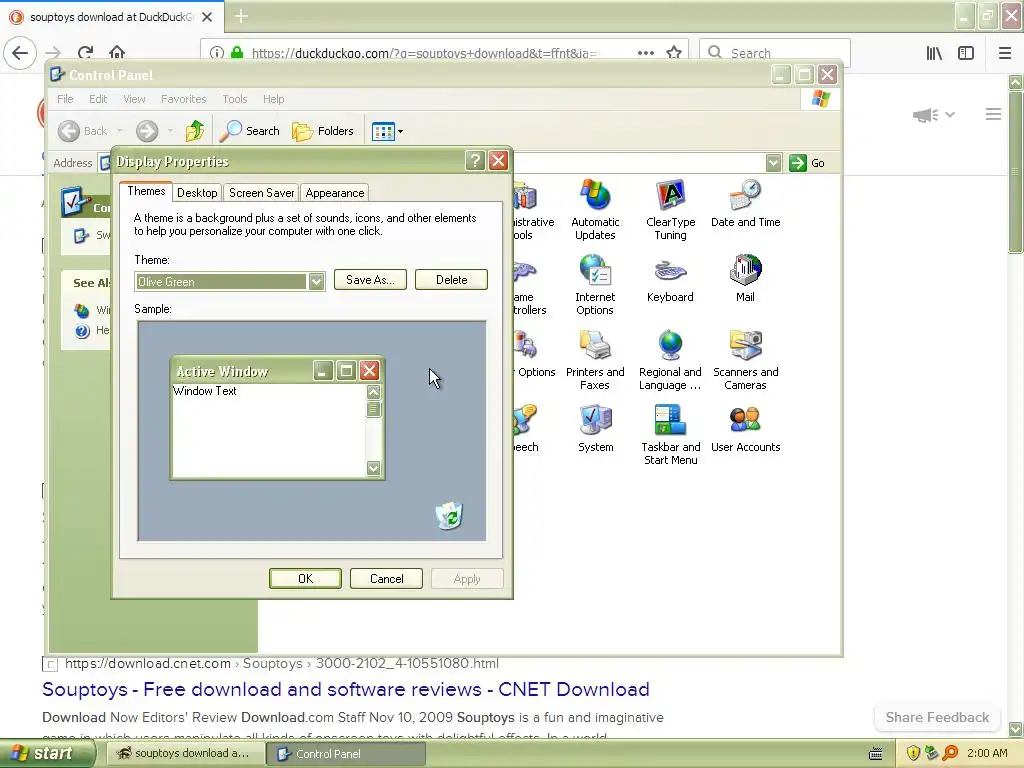Viewport: 1024px width, 768px height.
Task: Open Printers and Faxes icon
Action: 594,360
